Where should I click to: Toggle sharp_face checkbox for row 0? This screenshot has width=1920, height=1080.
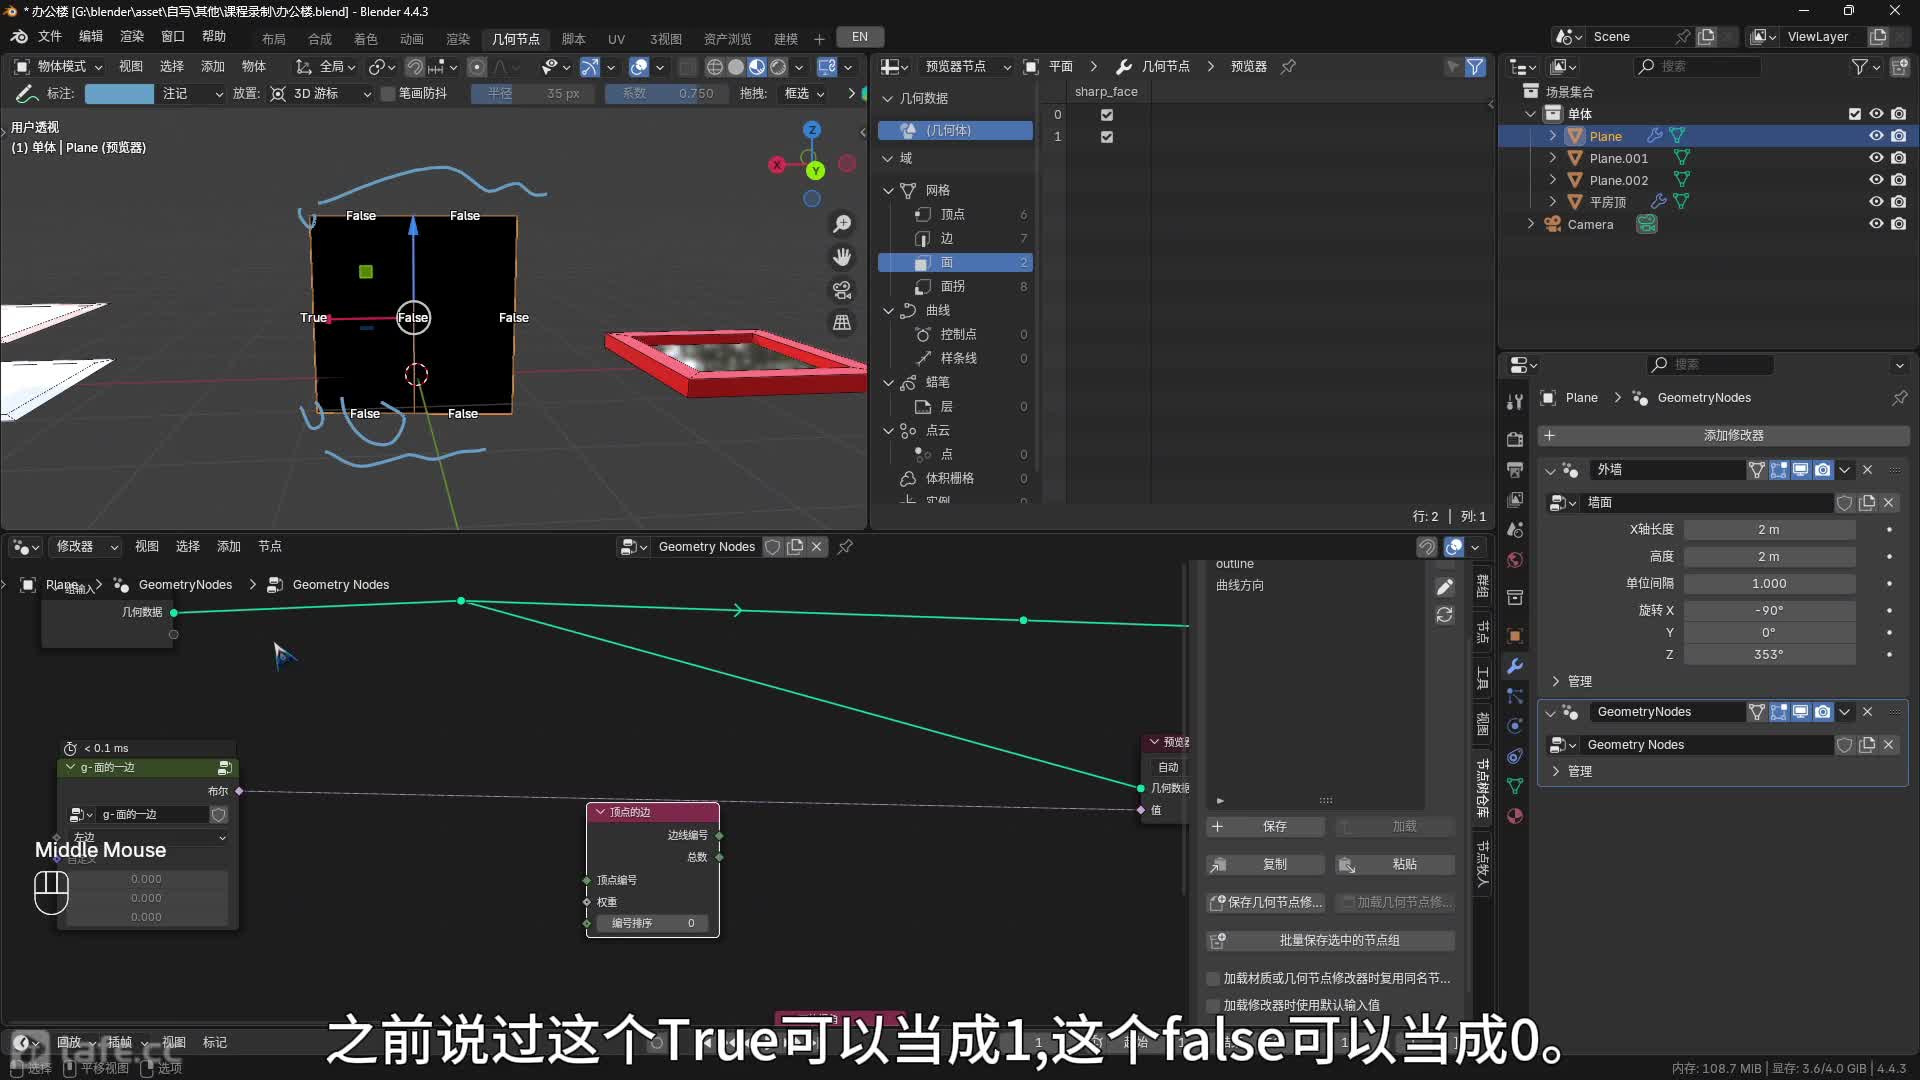pos(1106,115)
